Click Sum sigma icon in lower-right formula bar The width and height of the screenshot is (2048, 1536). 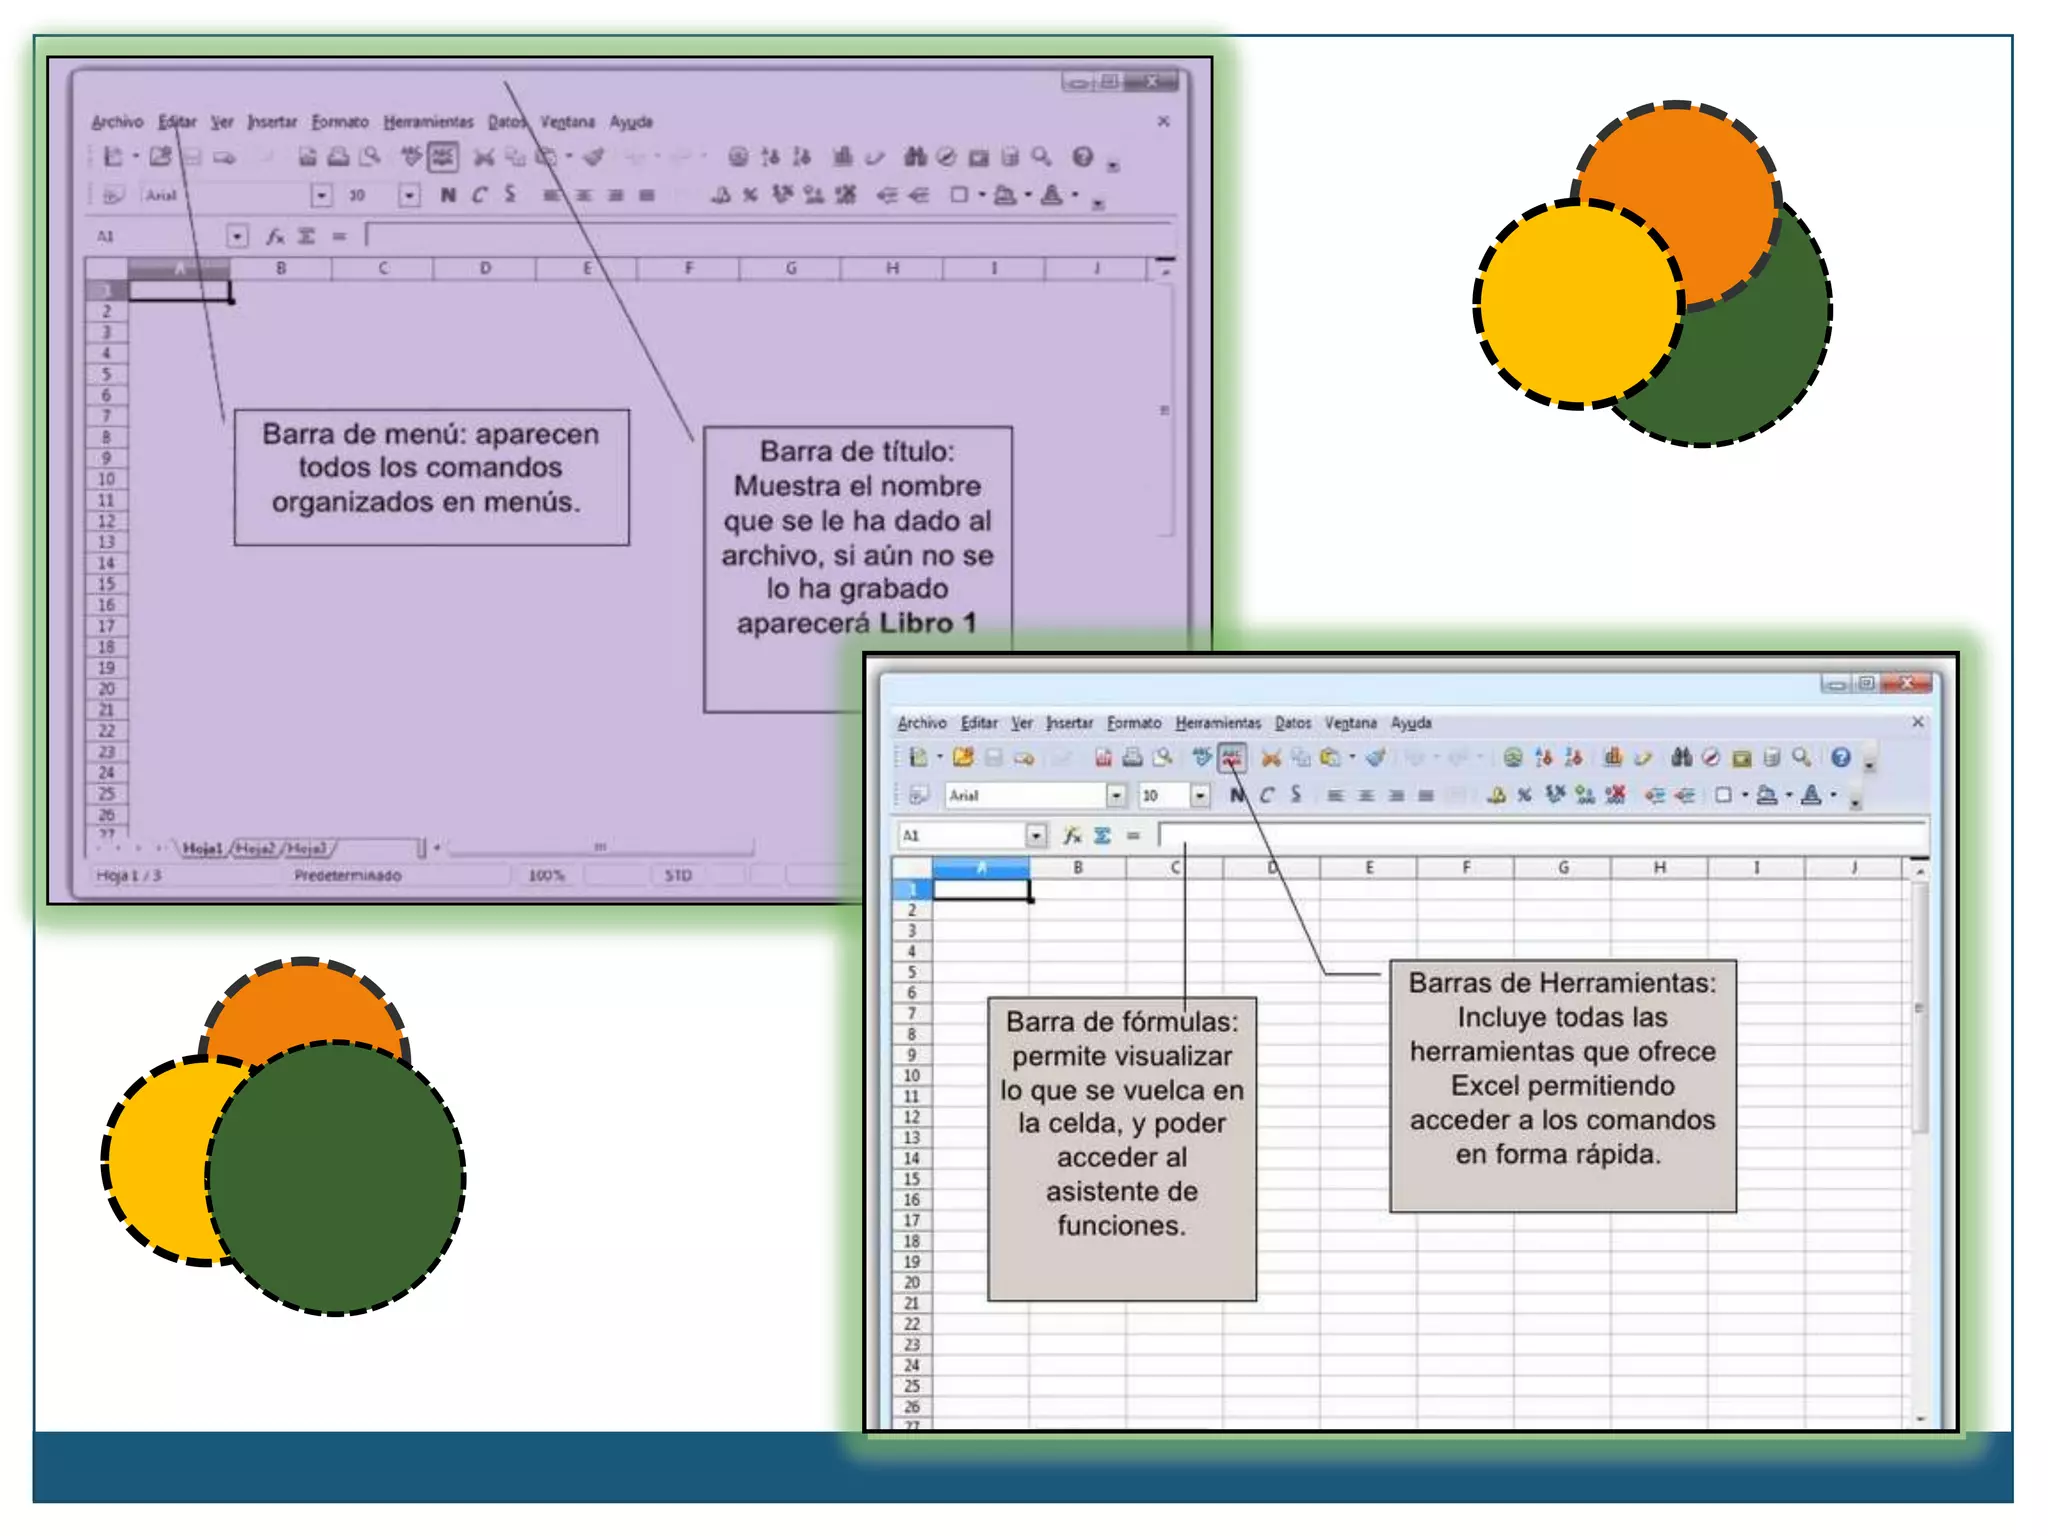coord(1102,835)
